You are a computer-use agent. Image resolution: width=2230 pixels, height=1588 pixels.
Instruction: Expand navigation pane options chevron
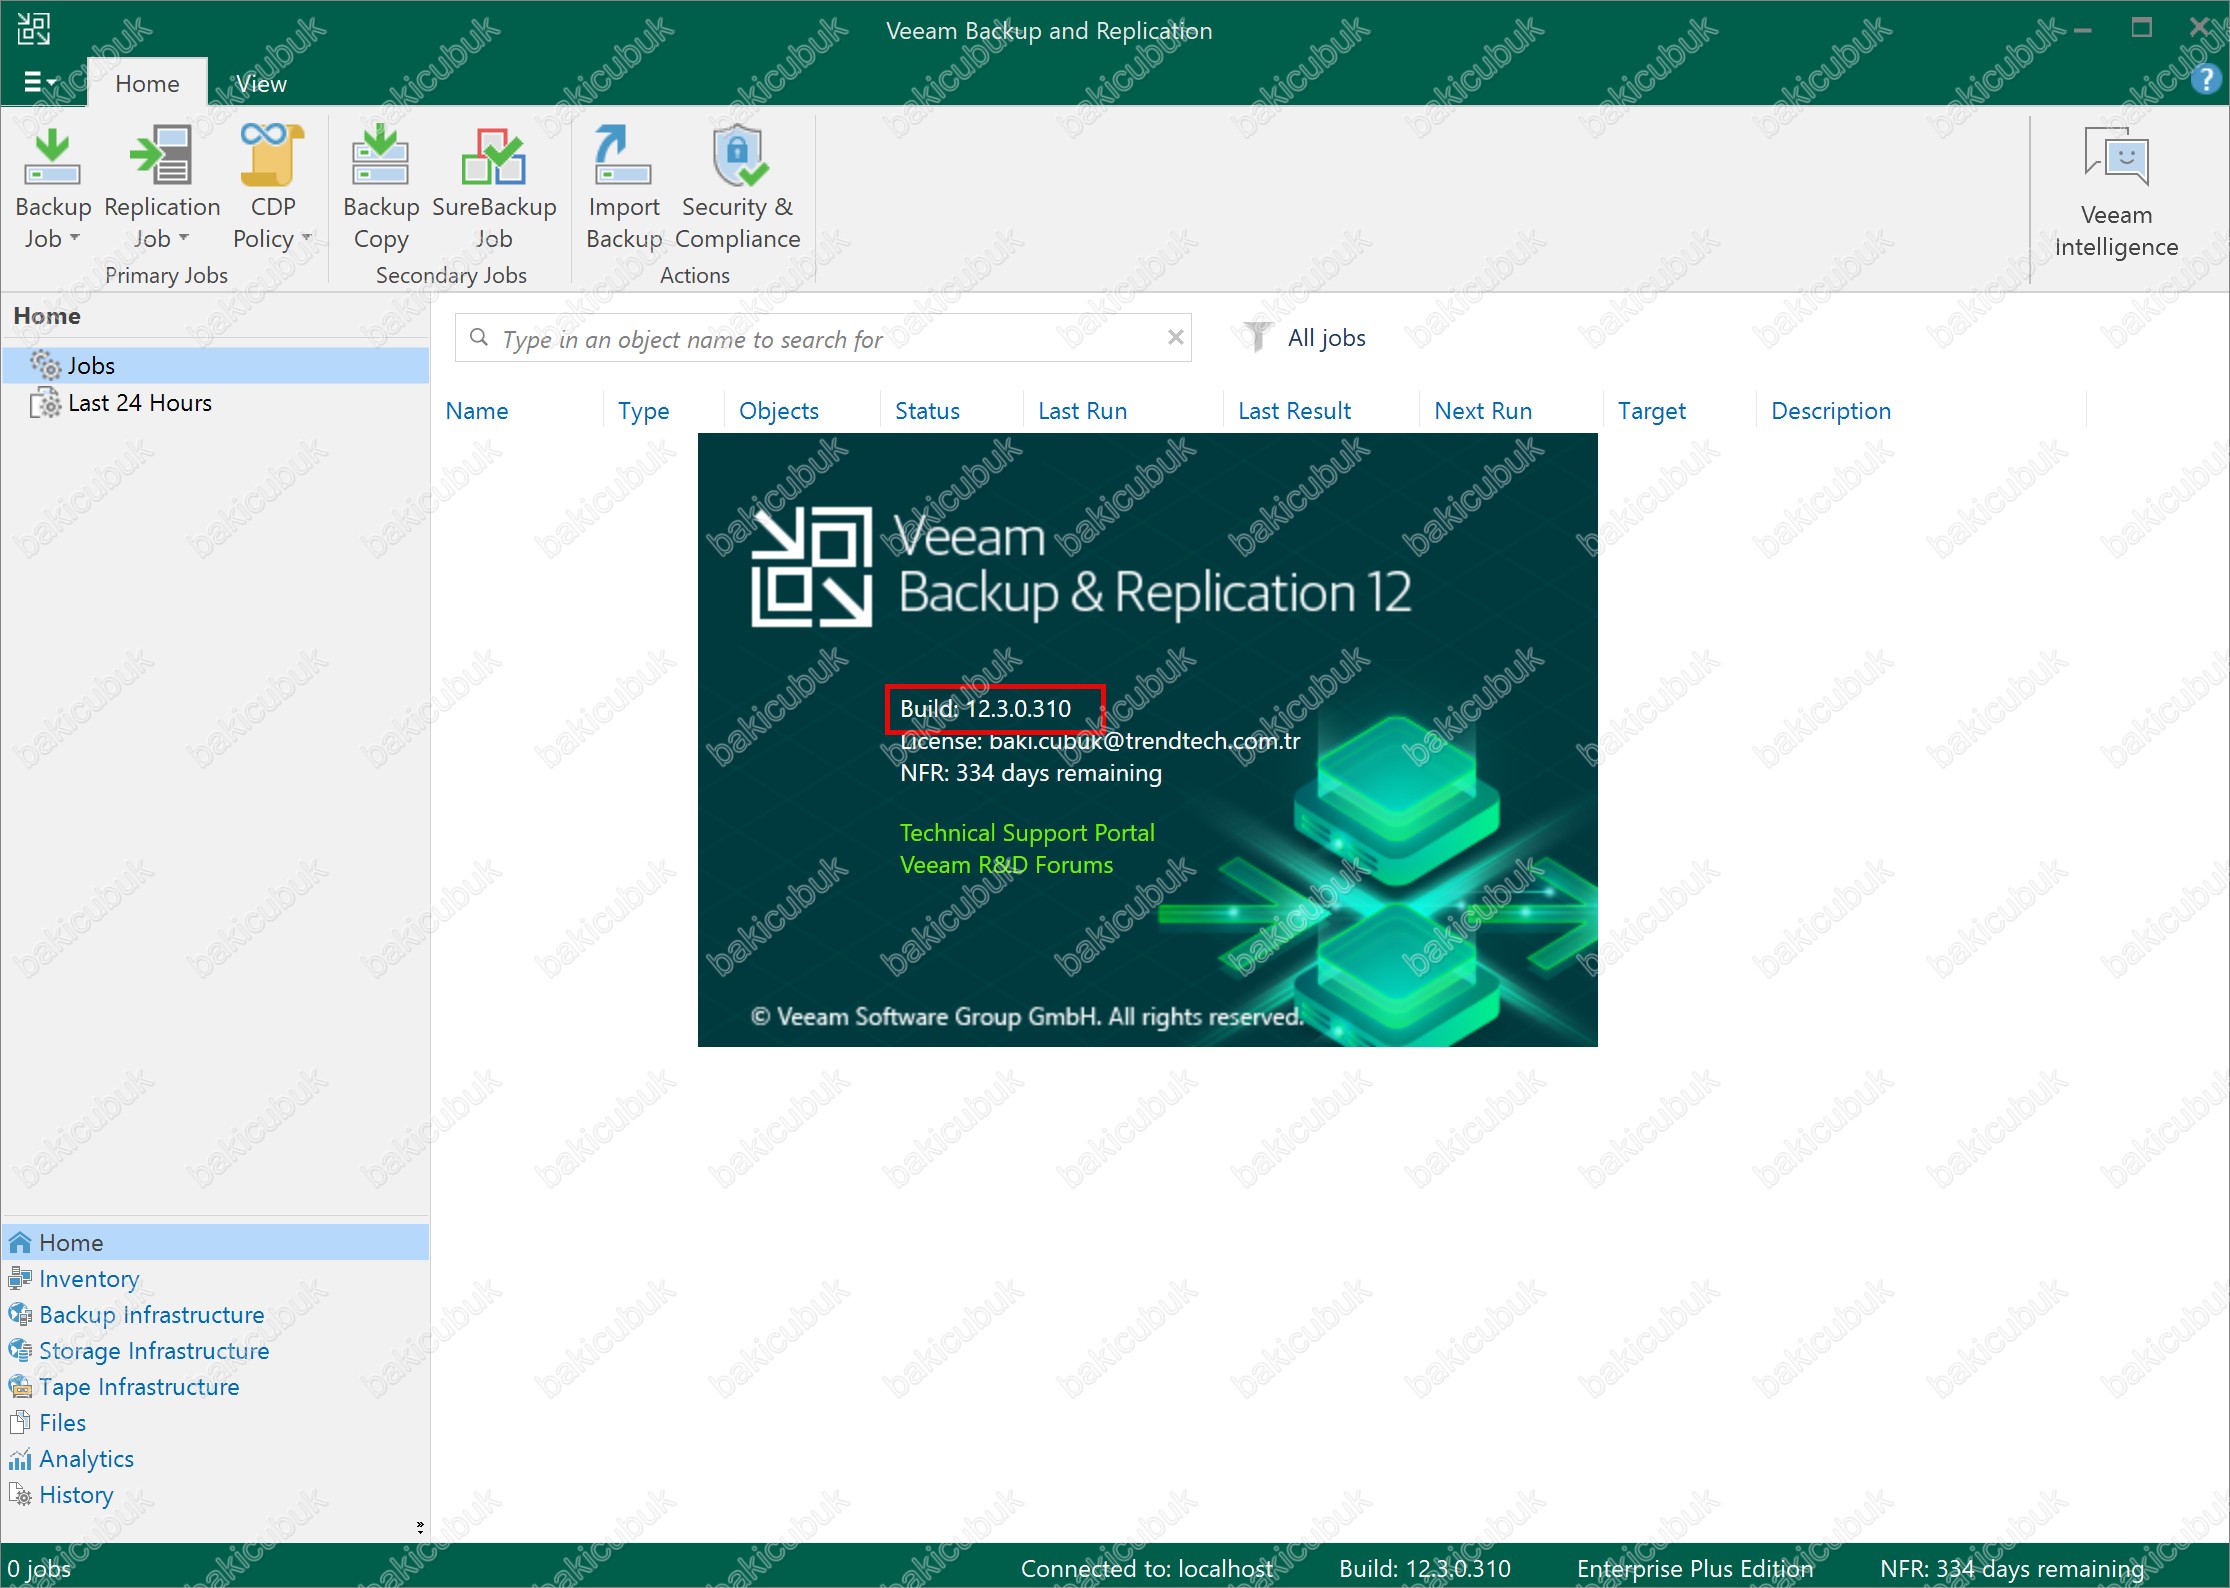click(x=420, y=1527)
